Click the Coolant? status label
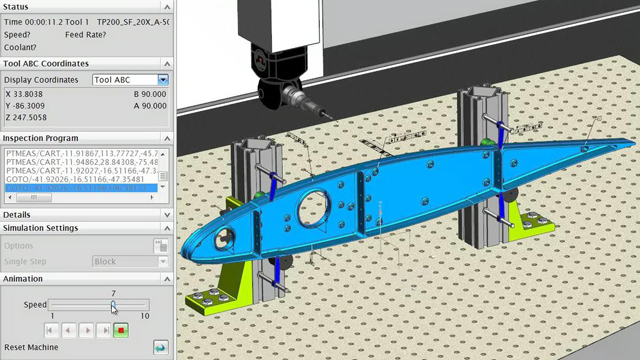Image resolution: width=640 pixels, height=360 pixels. 20,47
